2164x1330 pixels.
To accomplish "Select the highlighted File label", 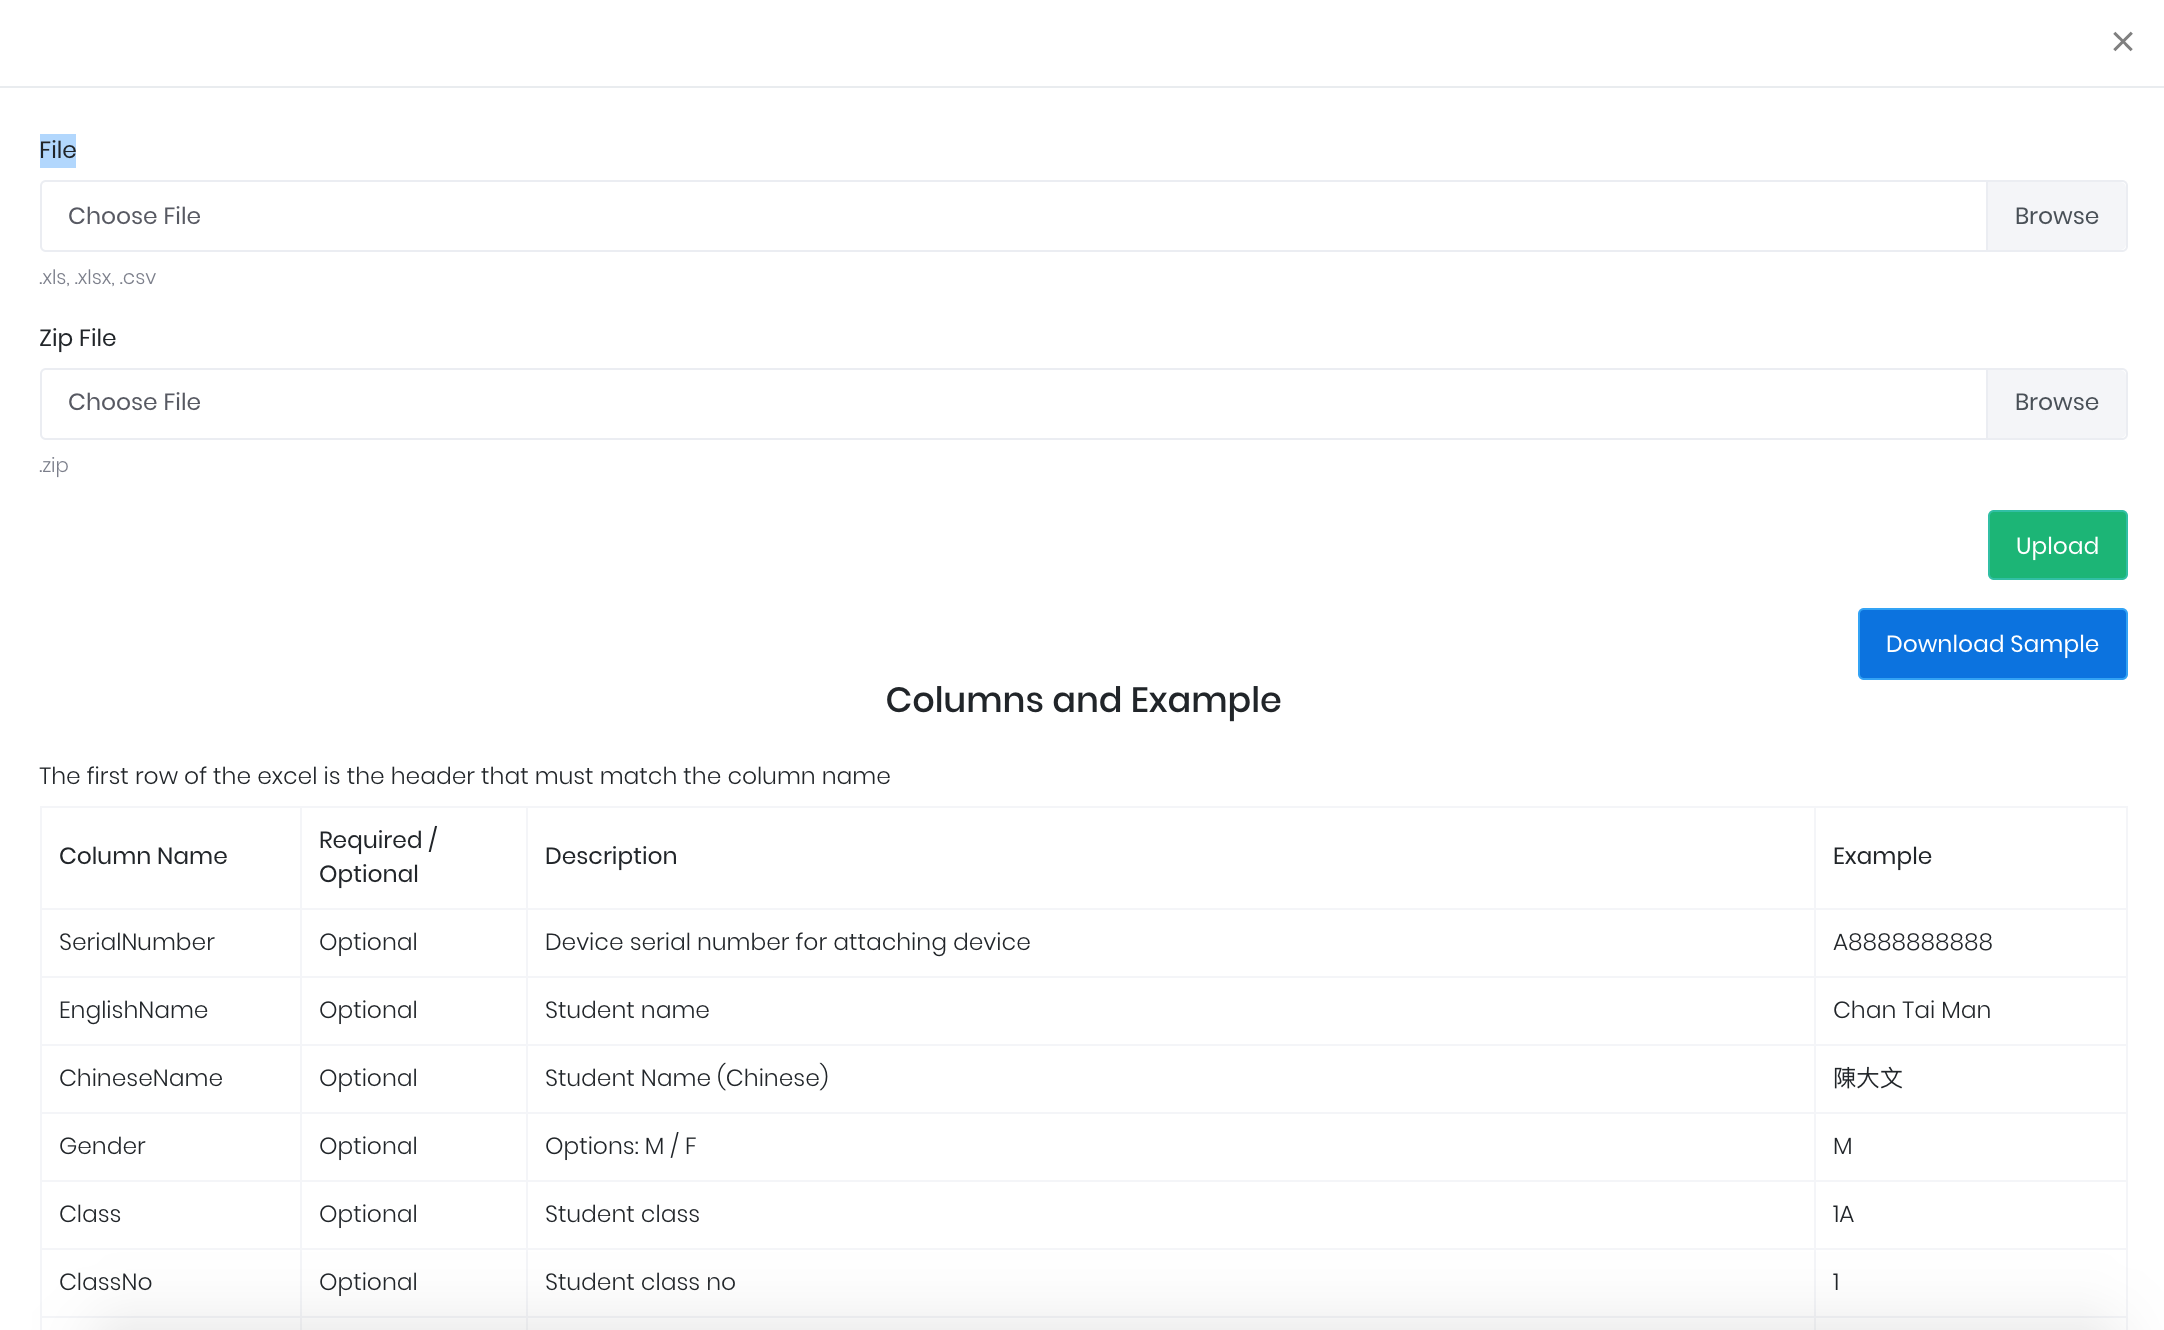I will (58, 151).
